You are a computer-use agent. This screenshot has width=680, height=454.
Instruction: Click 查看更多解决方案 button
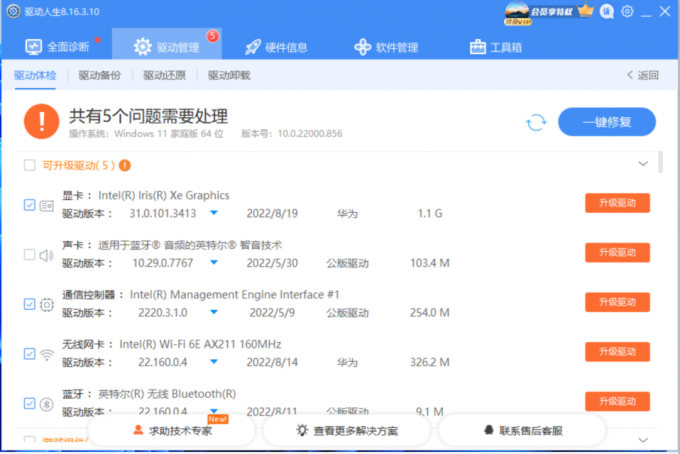click(x=347, y=431)
